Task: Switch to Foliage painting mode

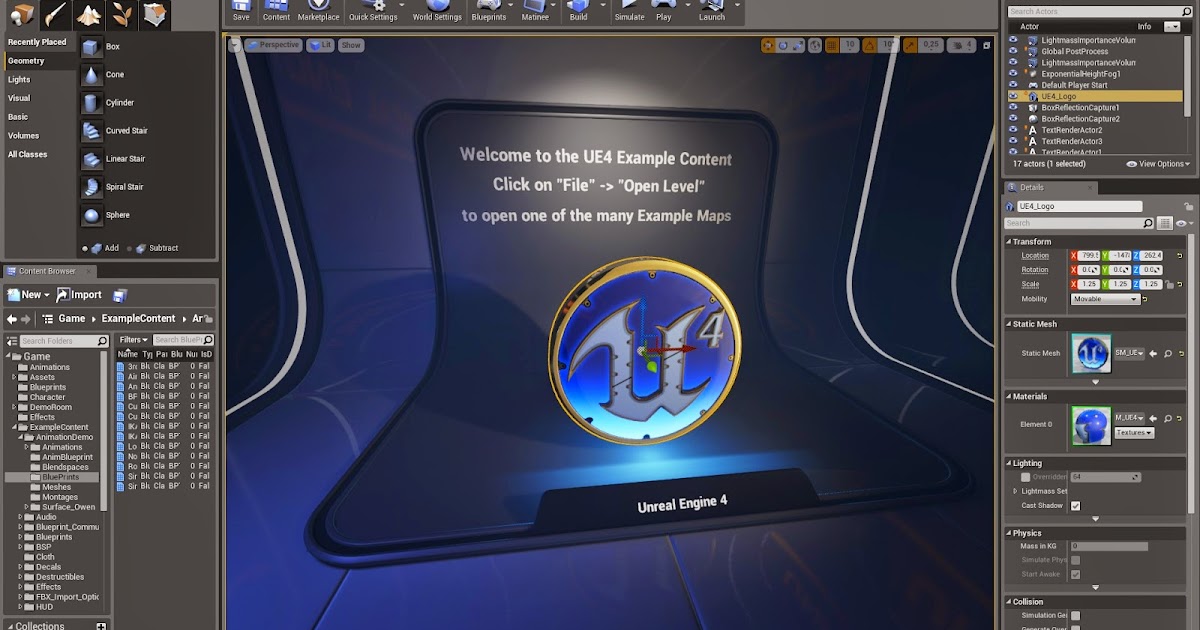Action: pos(120,14)
